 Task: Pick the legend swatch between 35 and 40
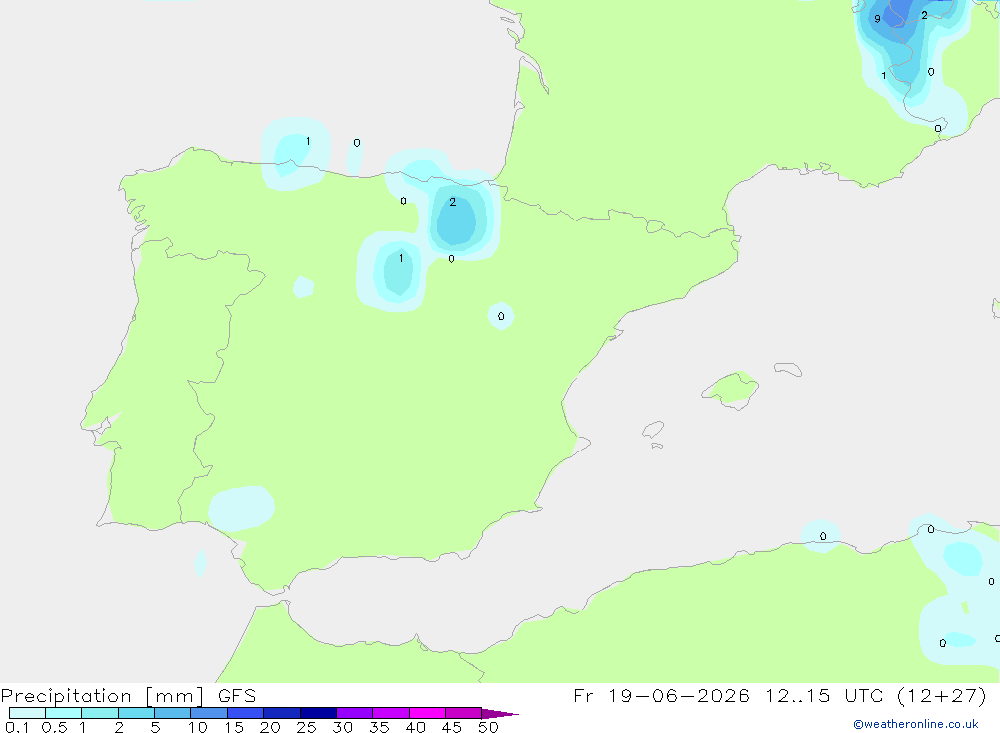(390, 713)
